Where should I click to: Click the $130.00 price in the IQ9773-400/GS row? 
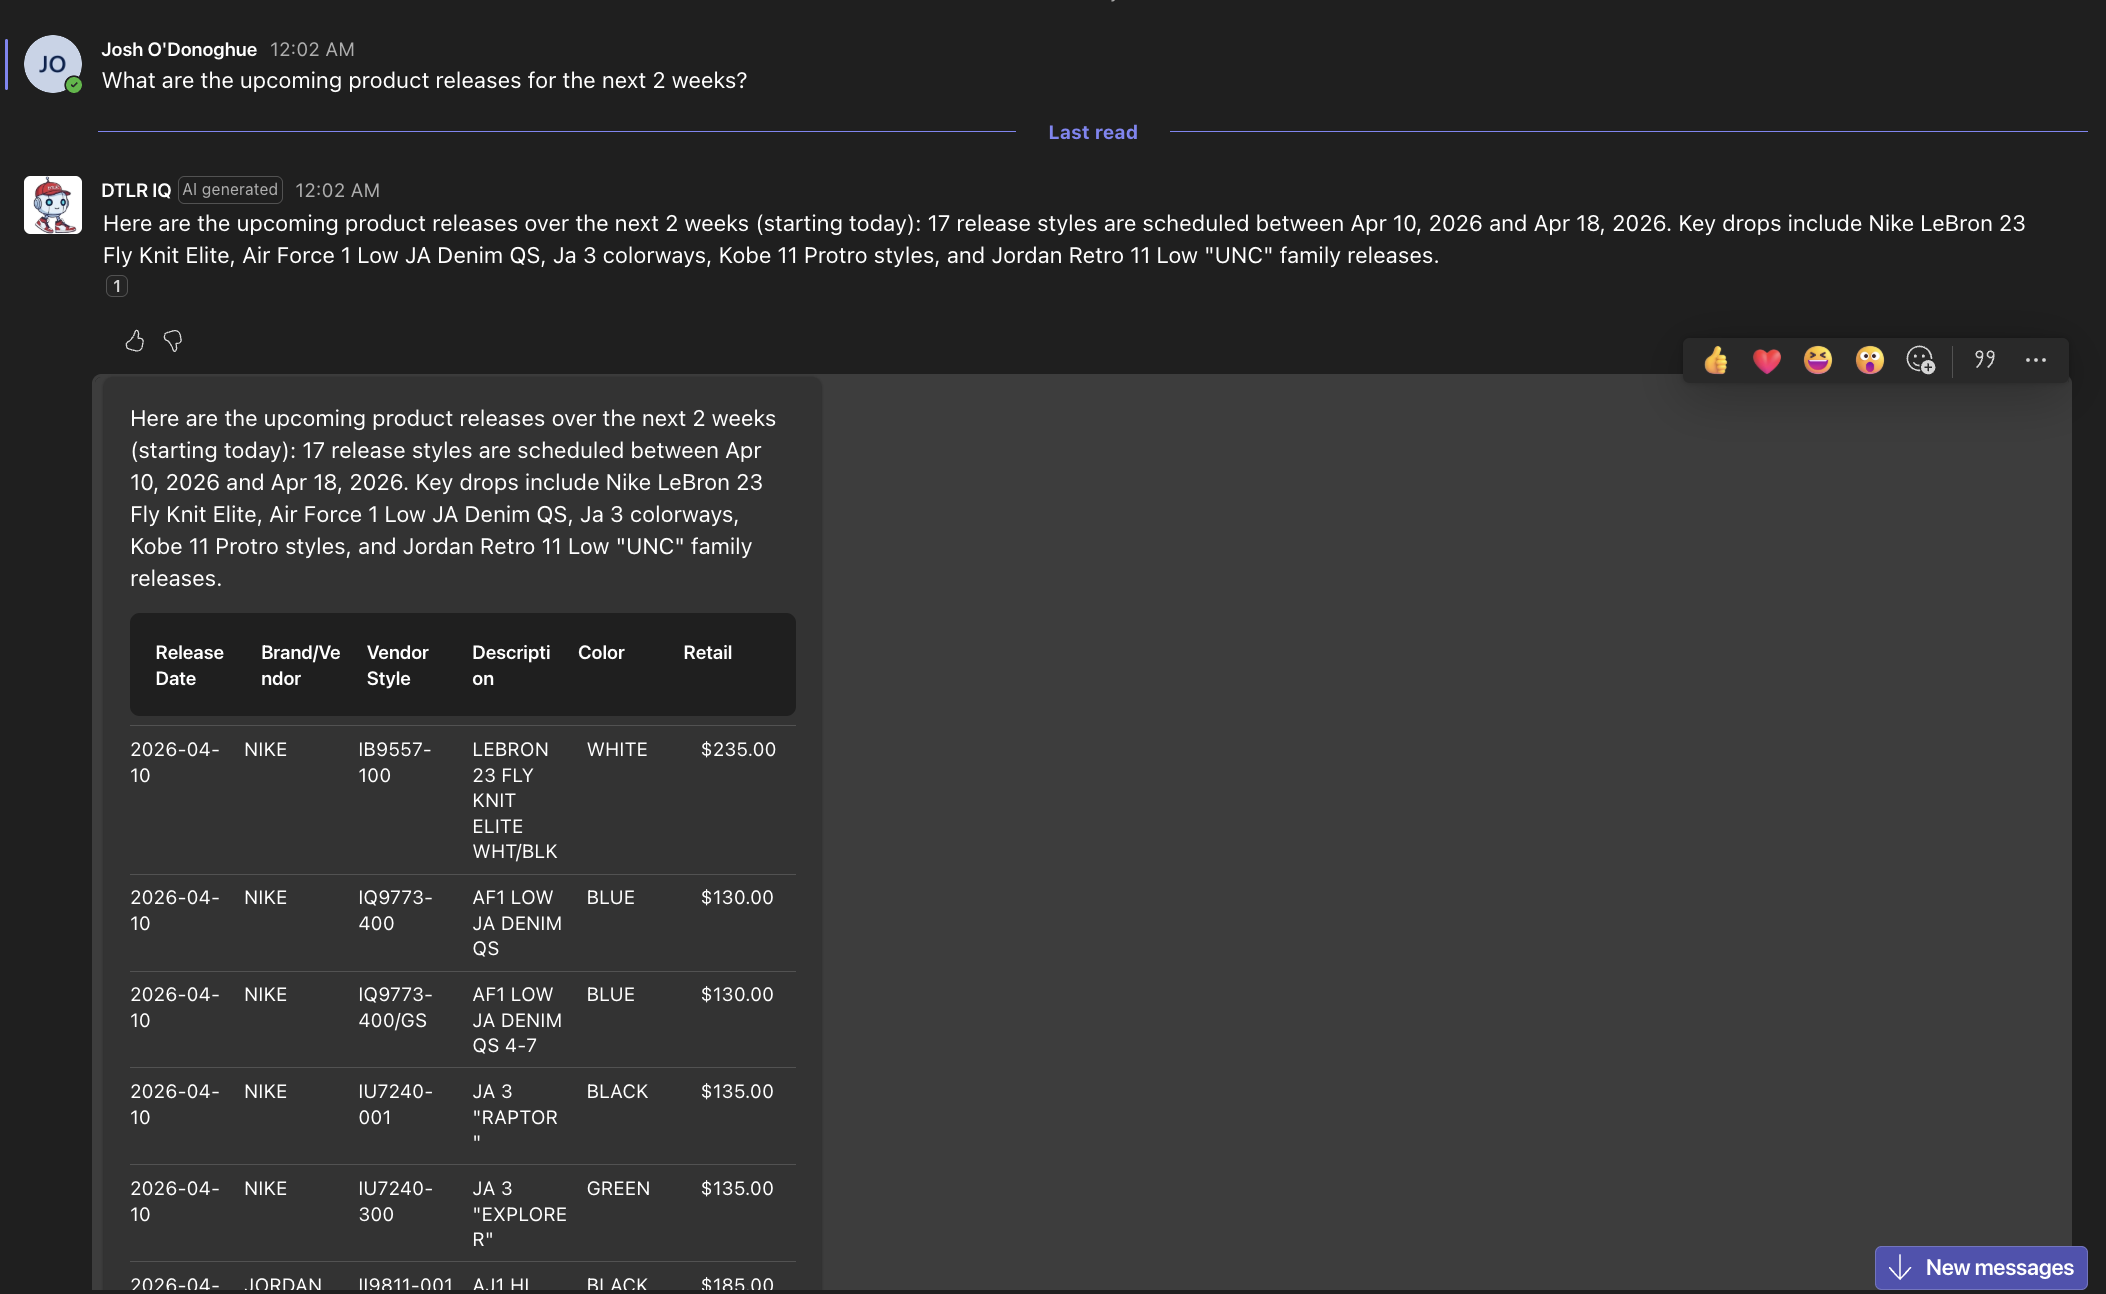click(737, 994)
